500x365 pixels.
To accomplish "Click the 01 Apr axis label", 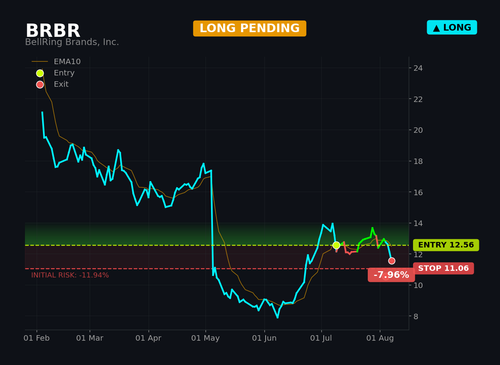I will click(x=148, y=338).
